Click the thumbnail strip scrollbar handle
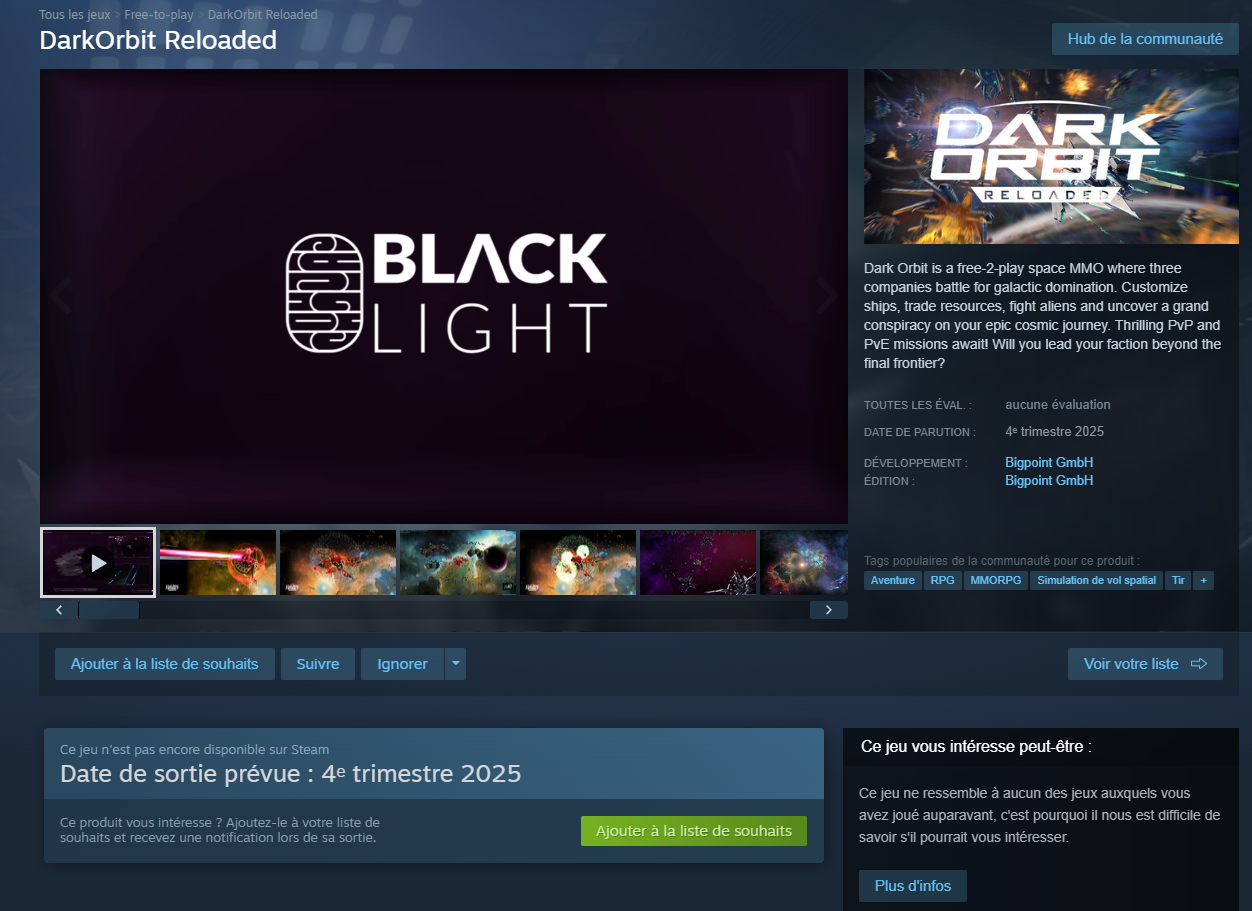The height and width of the screenshot is (911, 1252). click(109, 610)
